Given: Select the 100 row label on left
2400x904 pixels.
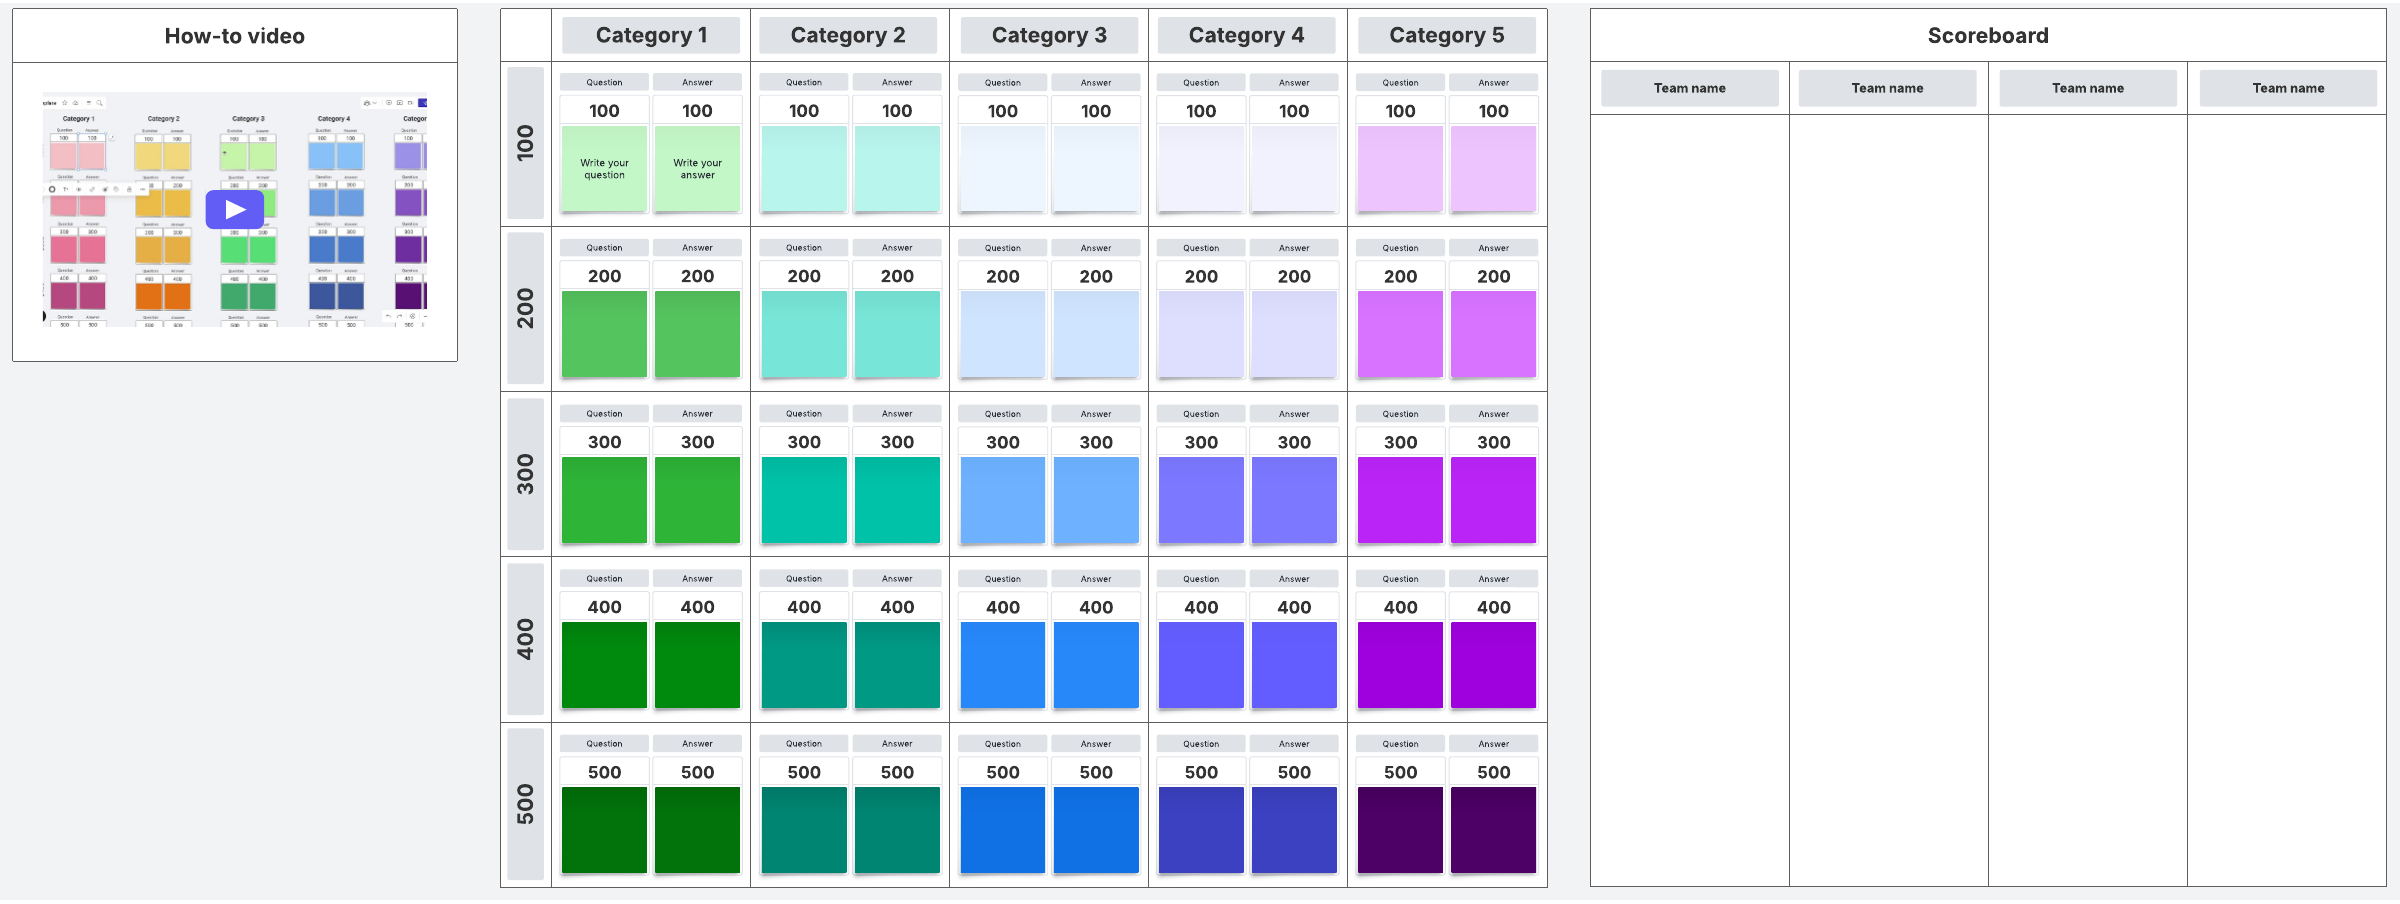Looking at the screenshot, I should click(x=526, y=143).
